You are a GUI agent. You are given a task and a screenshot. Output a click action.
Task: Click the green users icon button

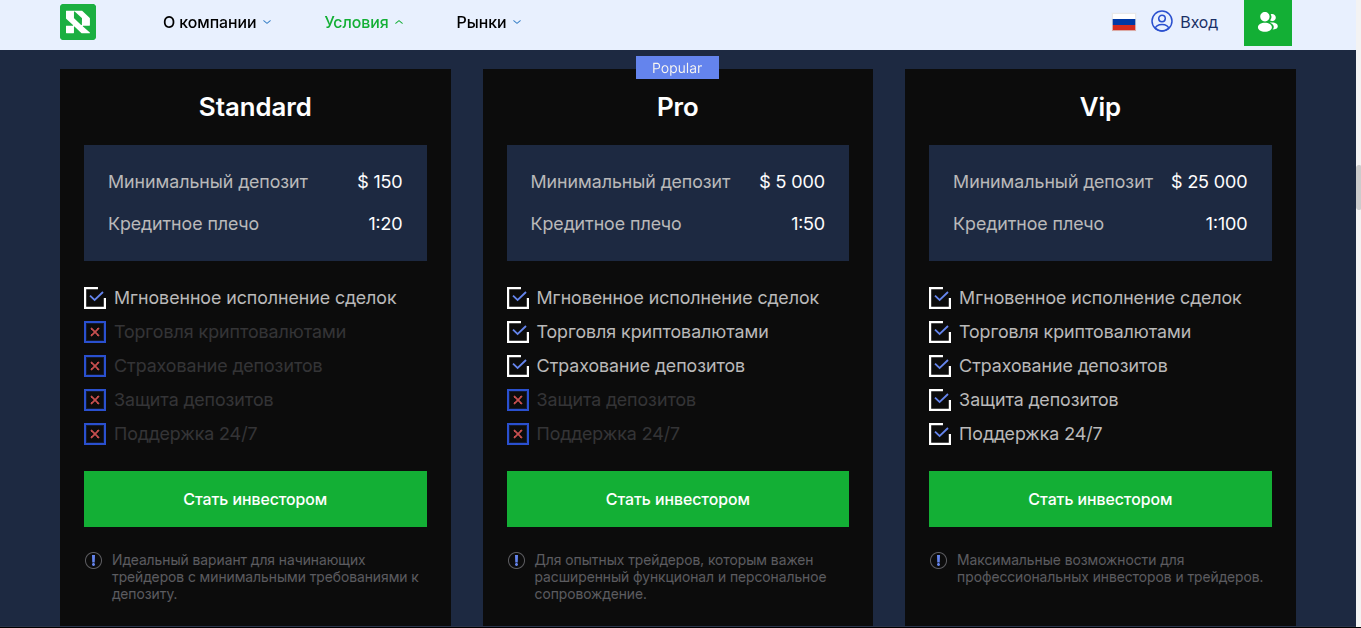pyautogui.click(x=1267, y=22)
